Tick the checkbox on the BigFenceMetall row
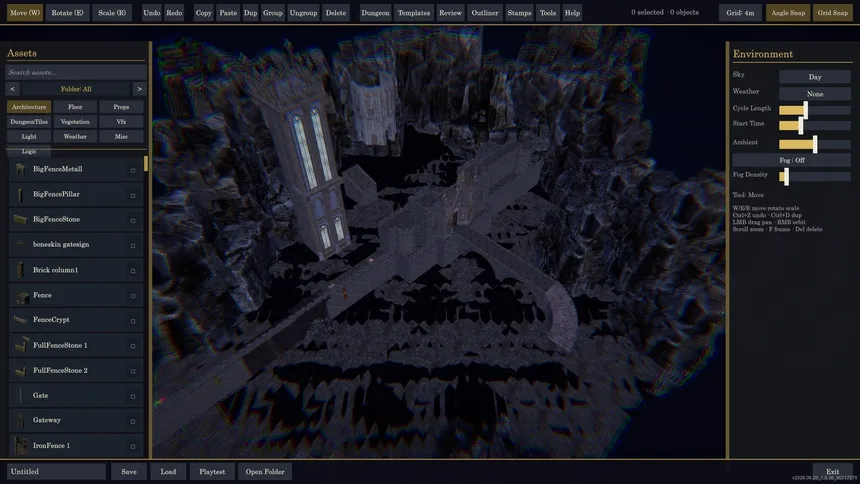 pyautogui.click(x=133, y=170)
